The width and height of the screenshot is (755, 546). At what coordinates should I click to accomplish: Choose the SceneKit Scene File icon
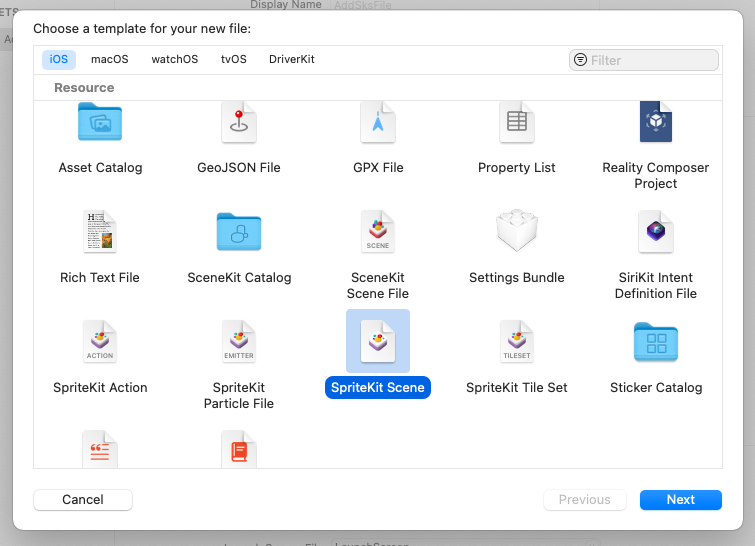click(x=378, y=232)
